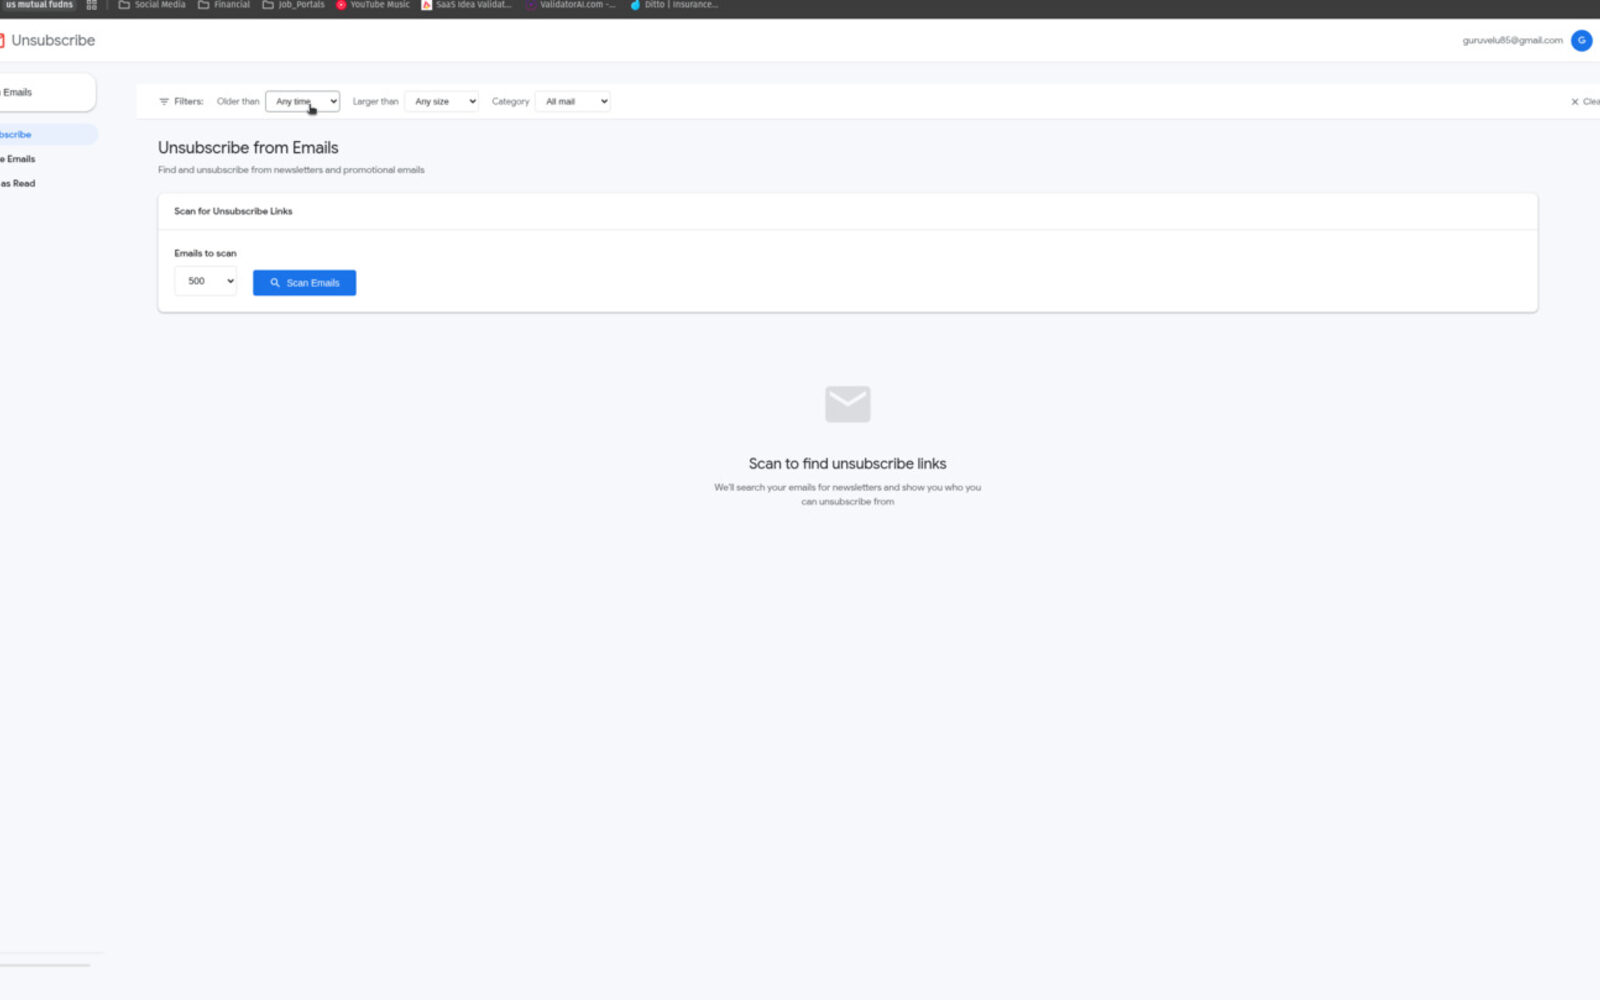Click the 'Unsubscribe' app title text
This screenshot has height=1000, width=1600.
click(x=53, y=40)
